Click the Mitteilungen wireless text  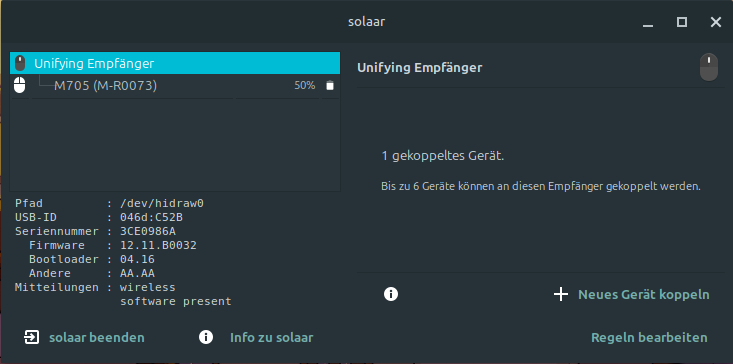point(148,287)
